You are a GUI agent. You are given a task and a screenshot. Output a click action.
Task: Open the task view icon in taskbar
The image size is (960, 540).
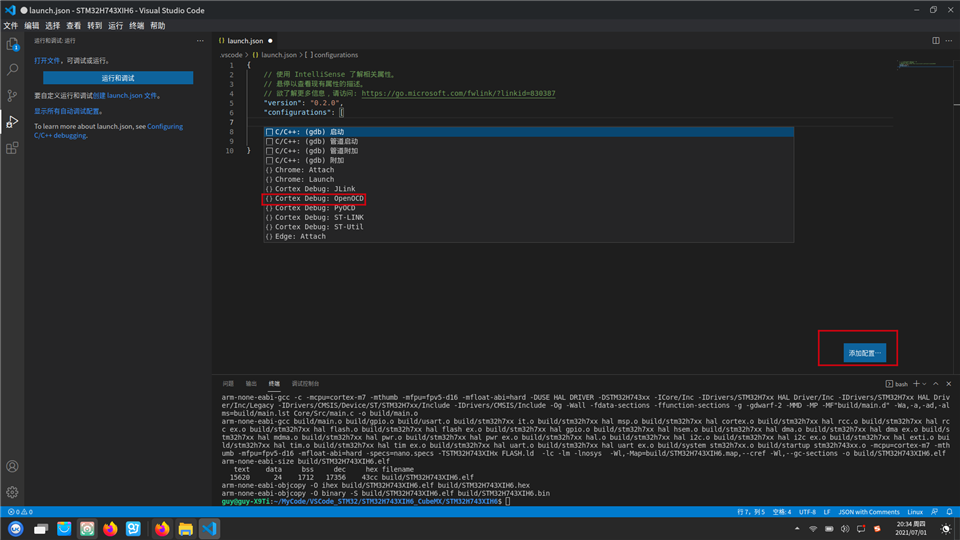41,529
